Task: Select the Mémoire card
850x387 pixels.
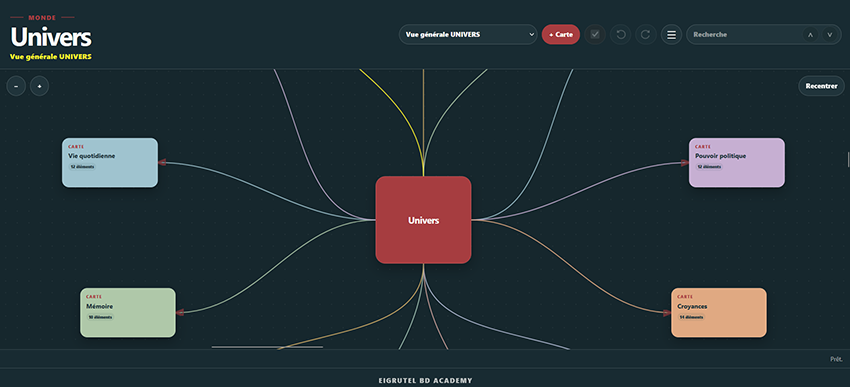Action: 128,313
